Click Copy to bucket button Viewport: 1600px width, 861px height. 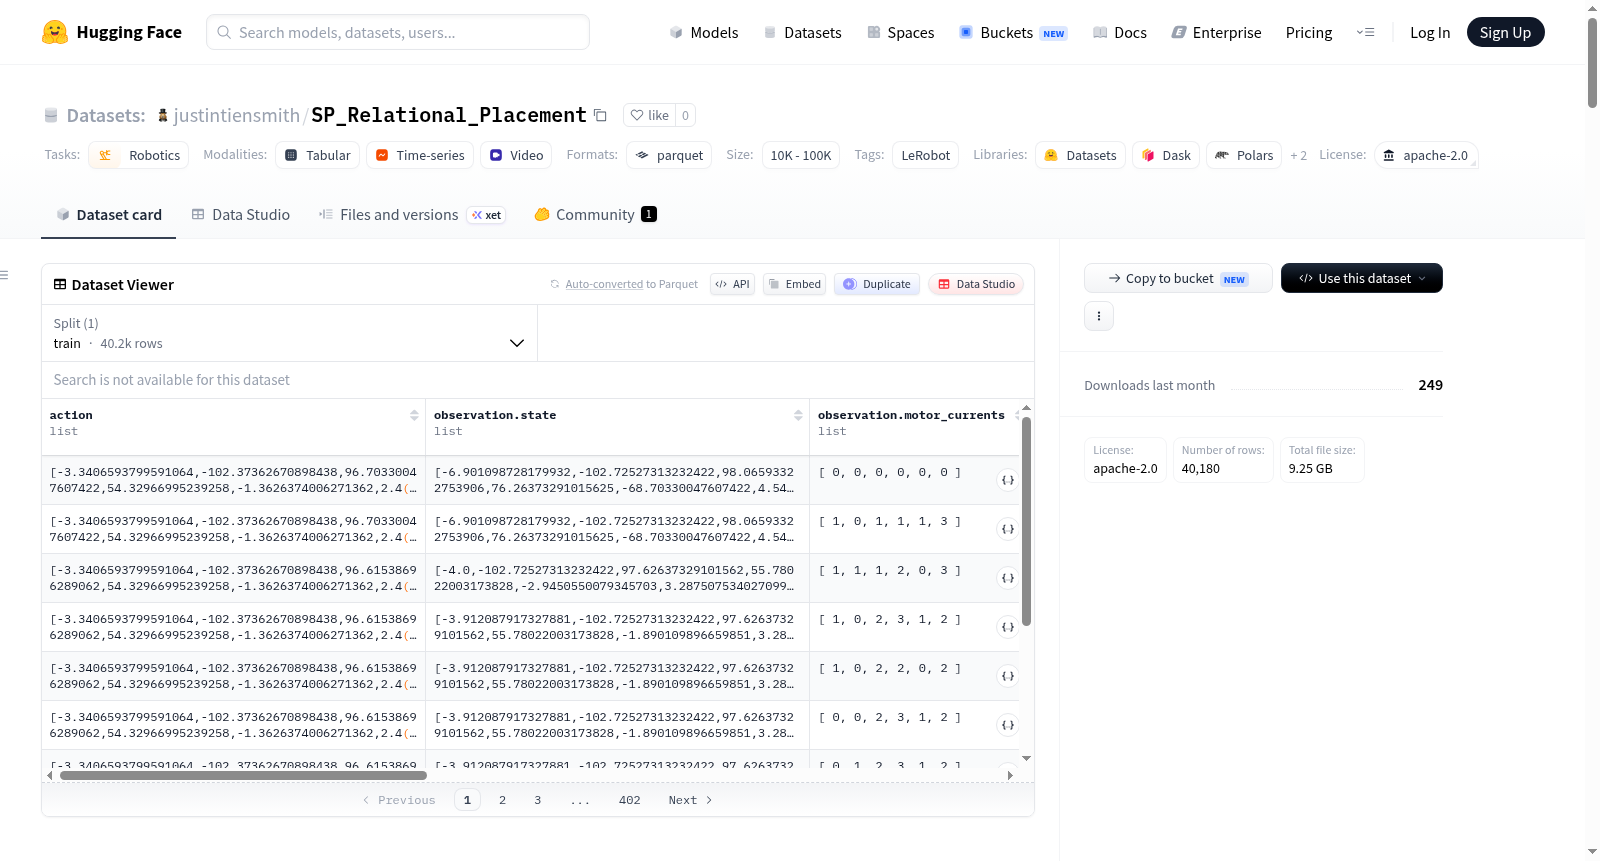pos(1178,278)
